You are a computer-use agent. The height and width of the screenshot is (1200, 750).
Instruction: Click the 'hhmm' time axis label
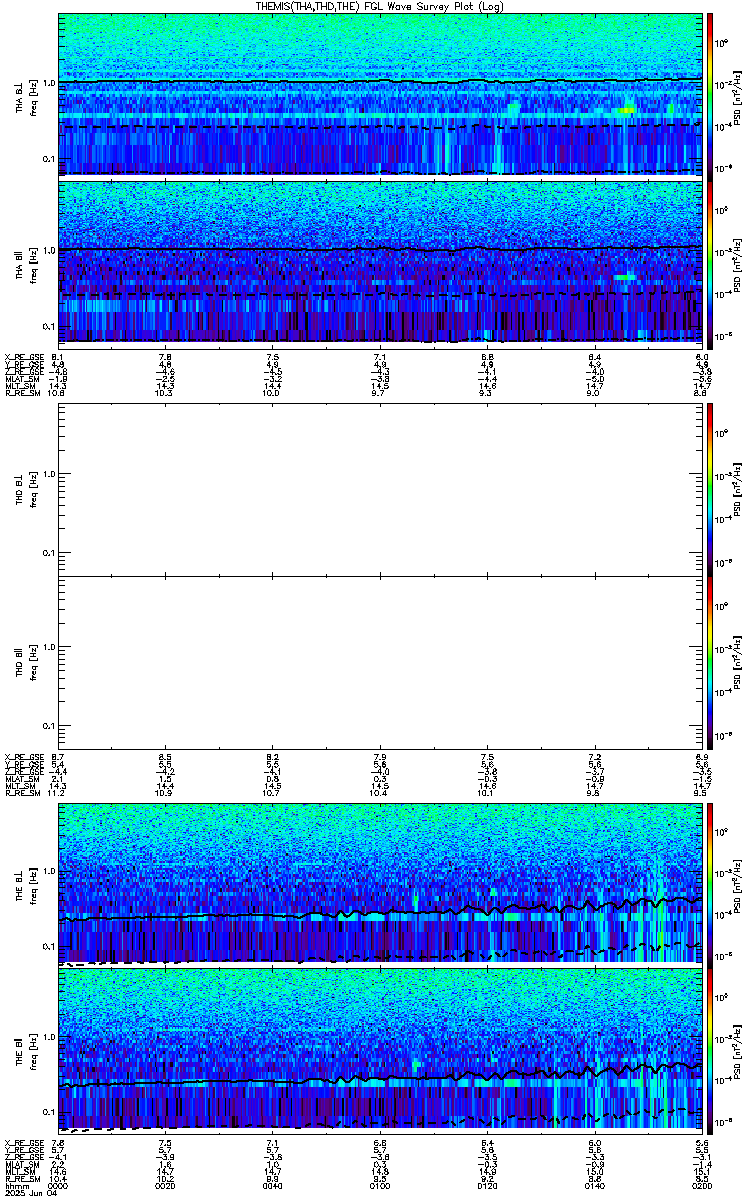coord(15,1185)
